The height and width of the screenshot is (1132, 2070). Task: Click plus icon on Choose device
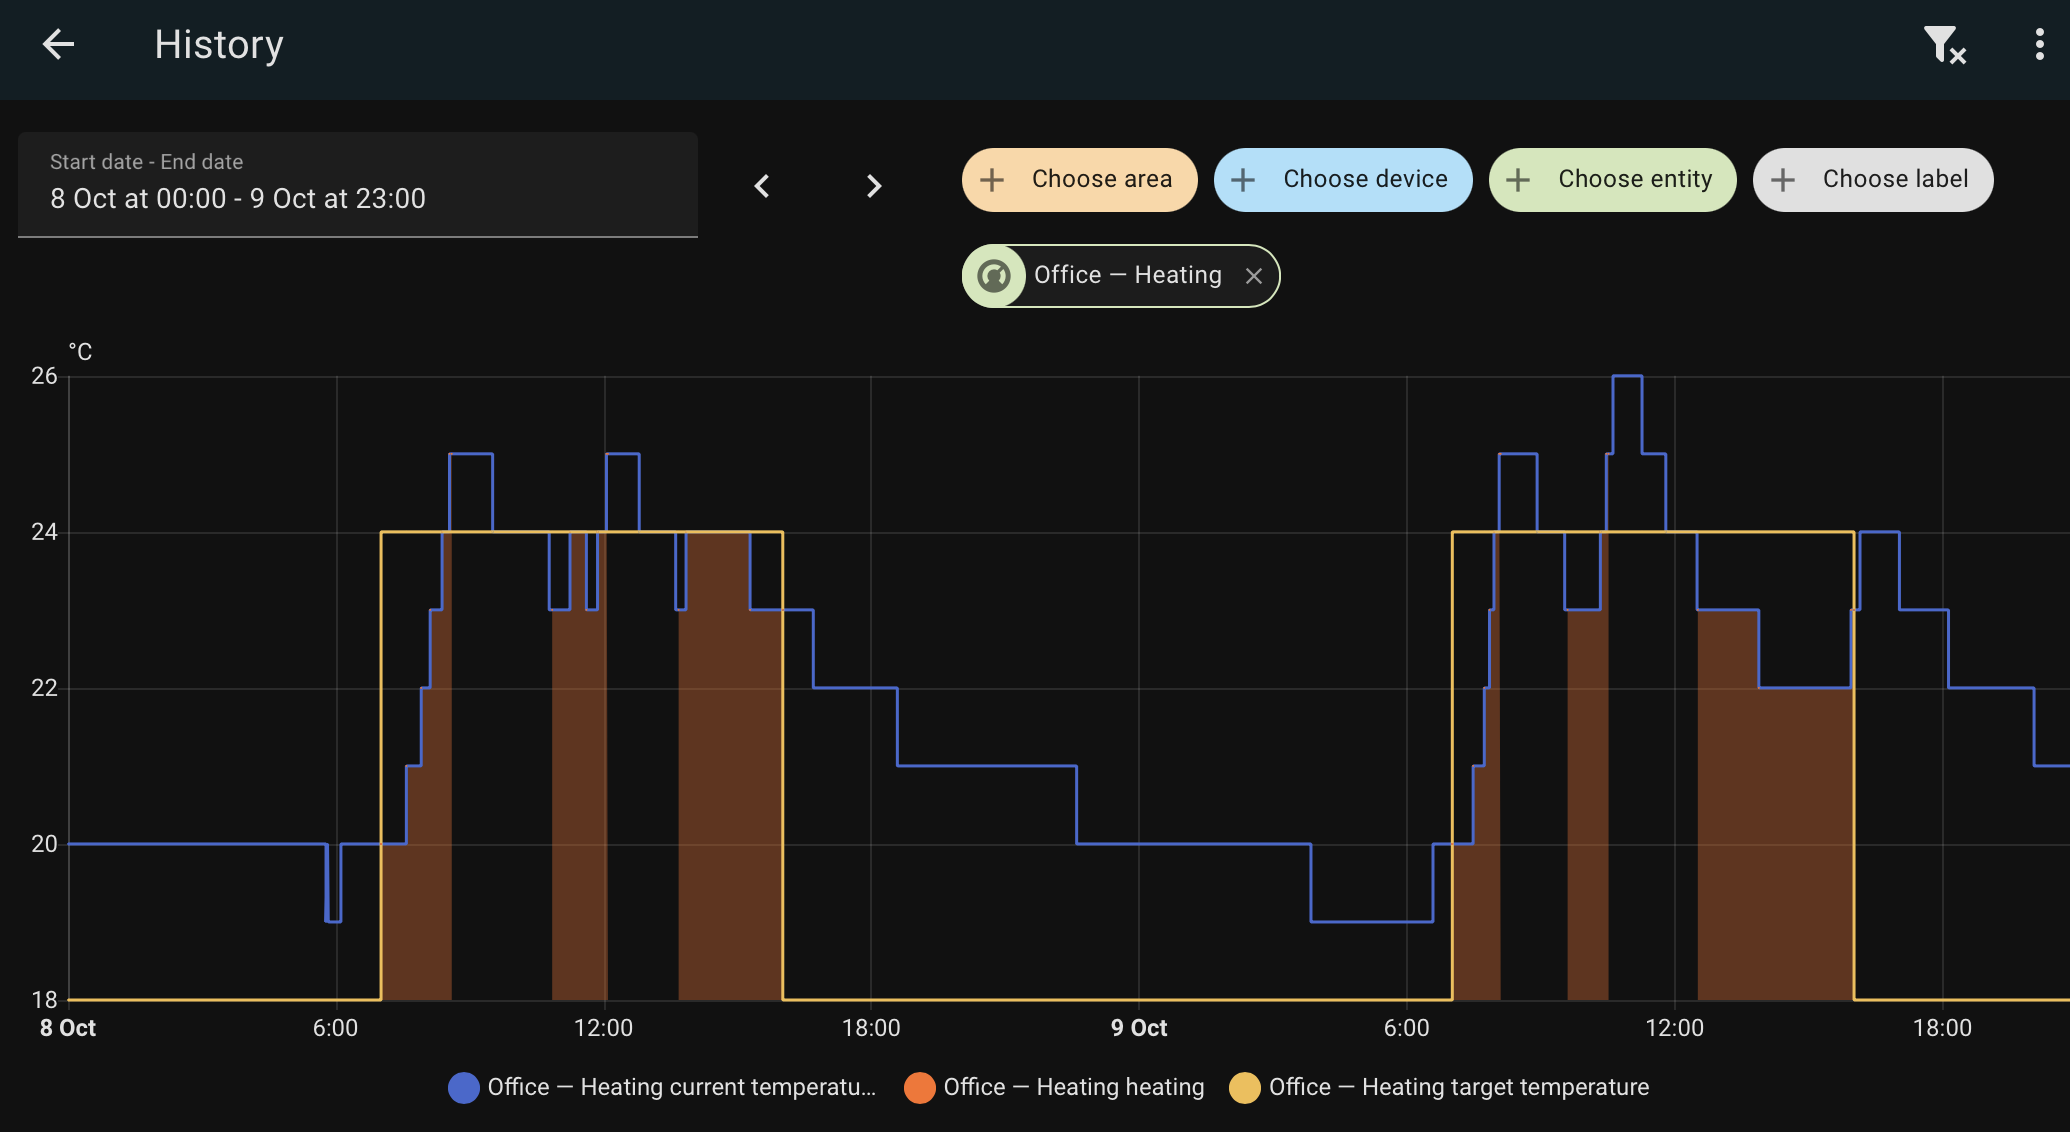pos(1243,180)
